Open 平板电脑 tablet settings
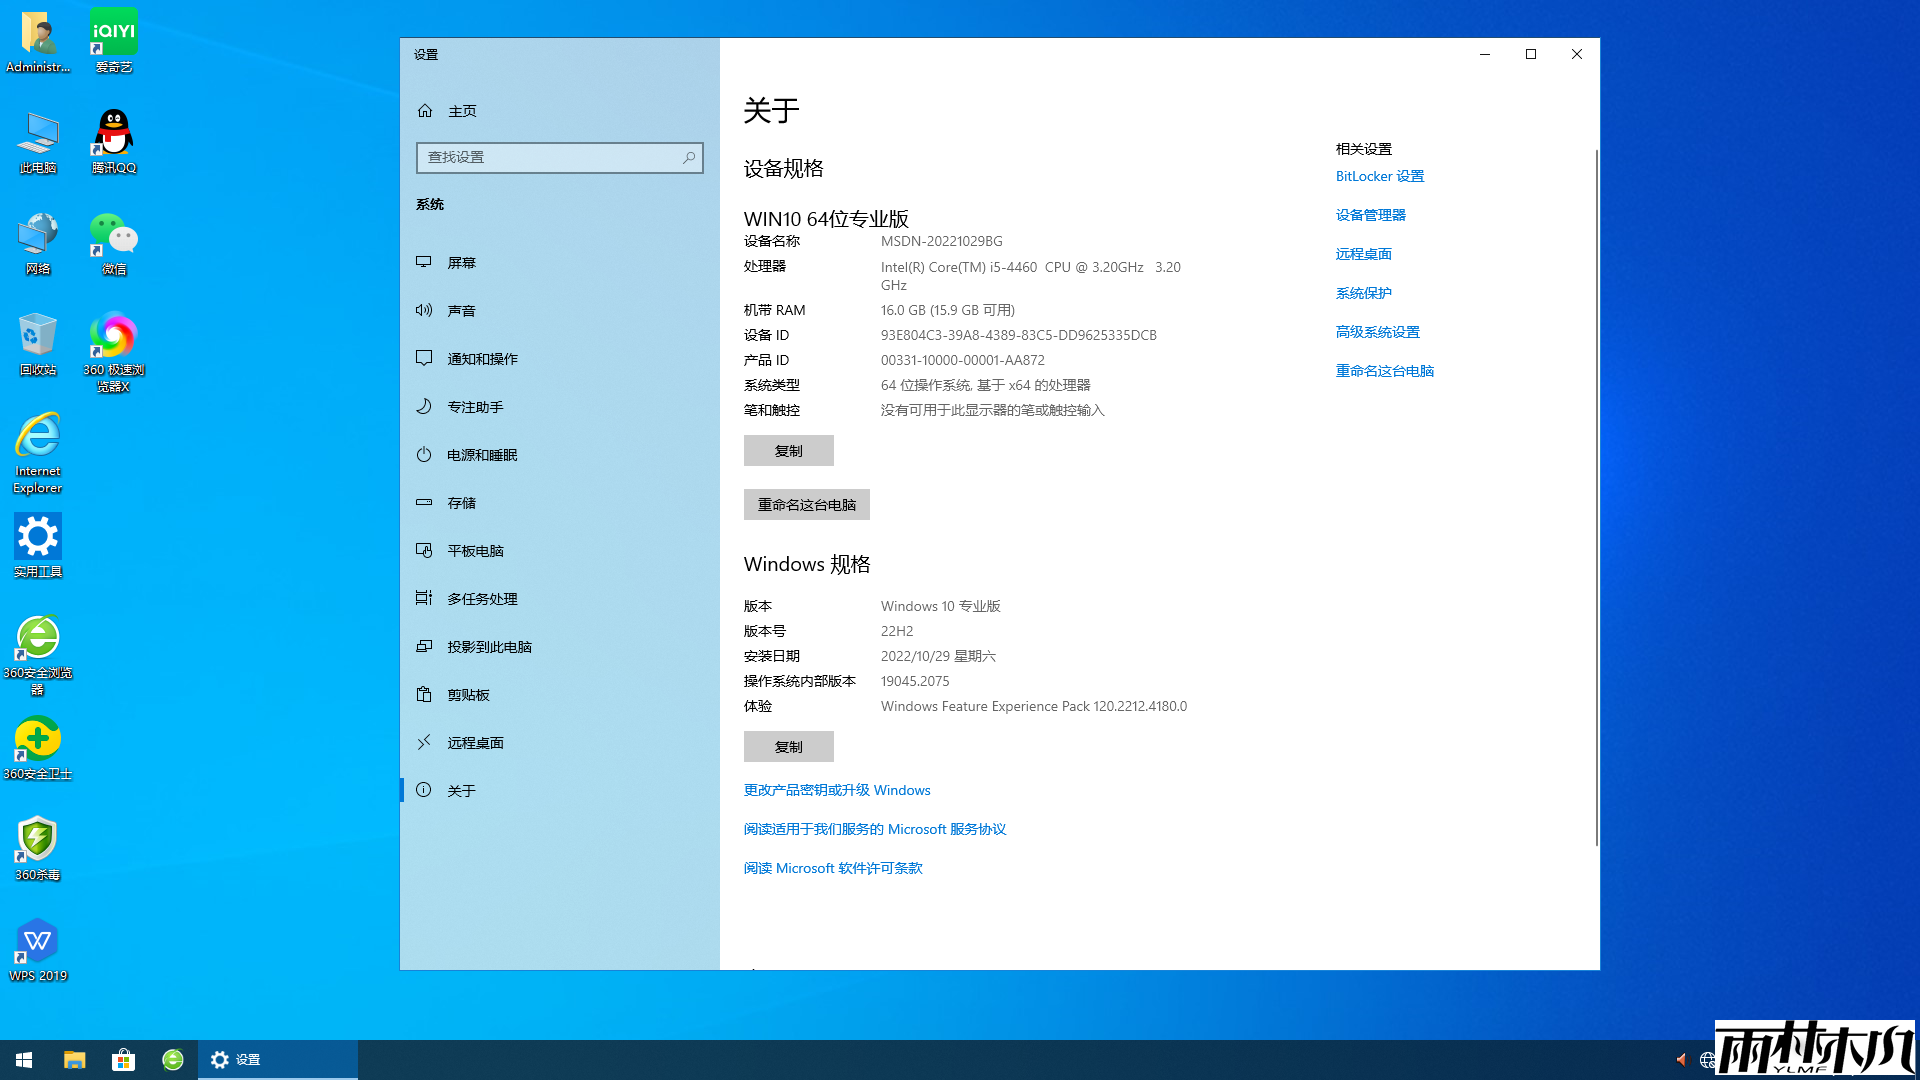This screenshot has height=1080, width=1920. [x=472, y=550]
